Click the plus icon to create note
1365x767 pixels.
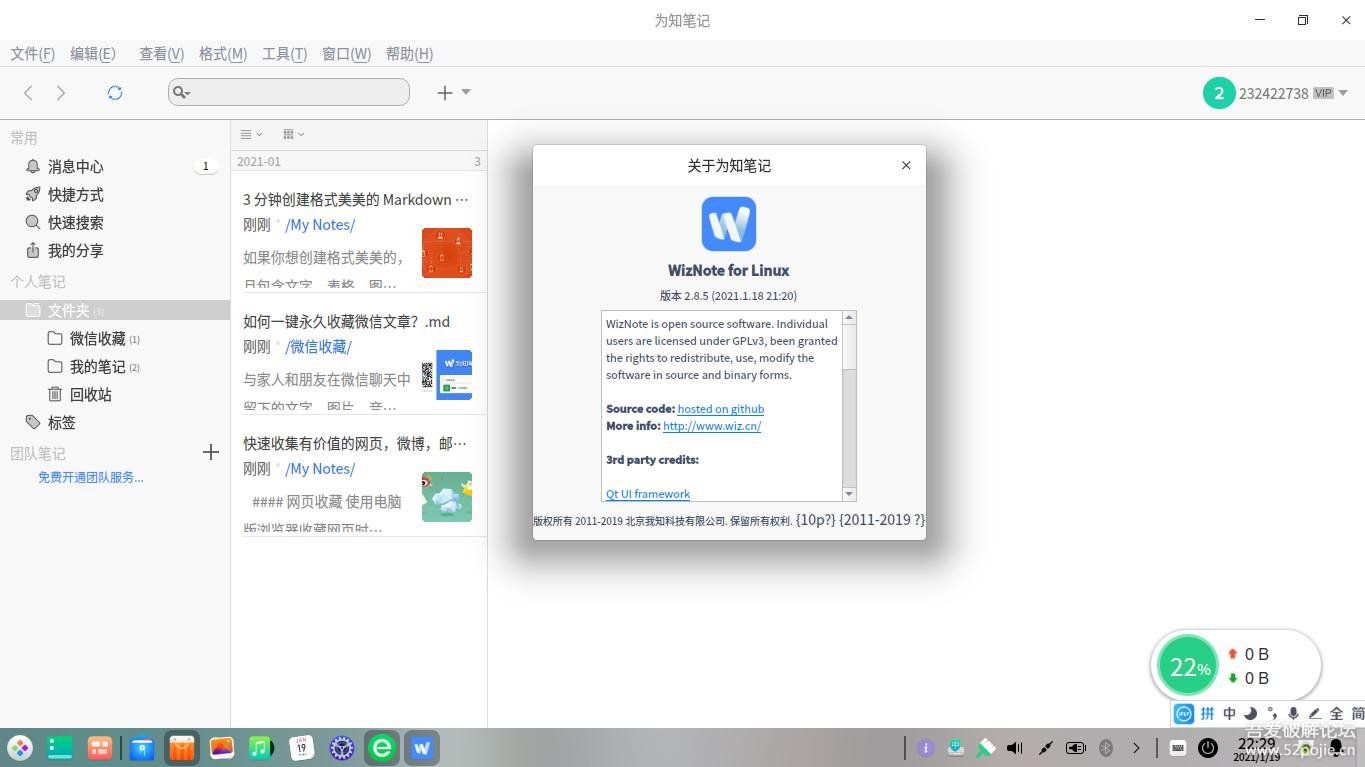pyautogui.click(x=445, y=92)
